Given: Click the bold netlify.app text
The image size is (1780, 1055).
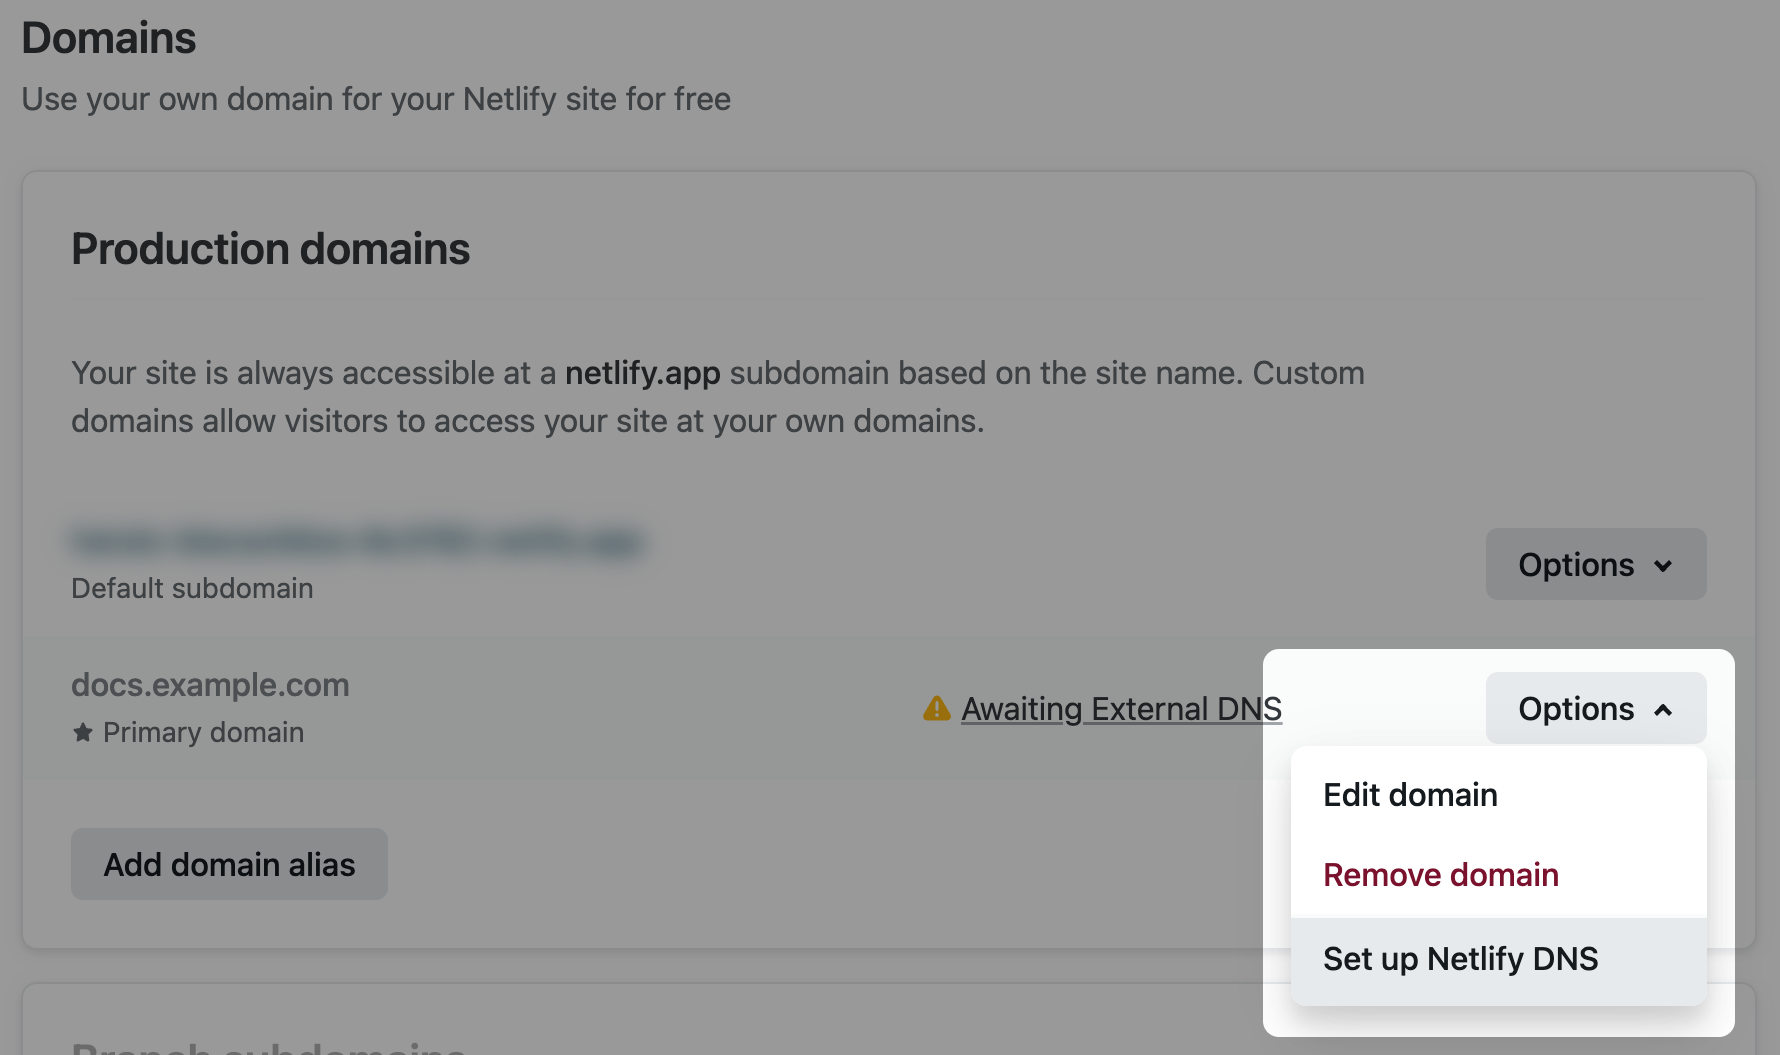Looking at the screenshot, I should click(642, 373).
